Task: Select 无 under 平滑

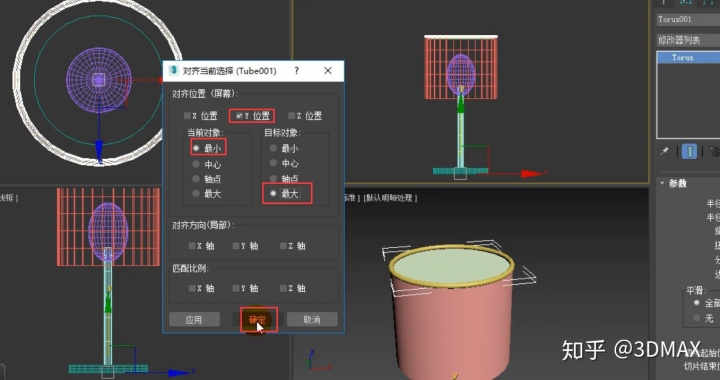Action: (697, 318)
